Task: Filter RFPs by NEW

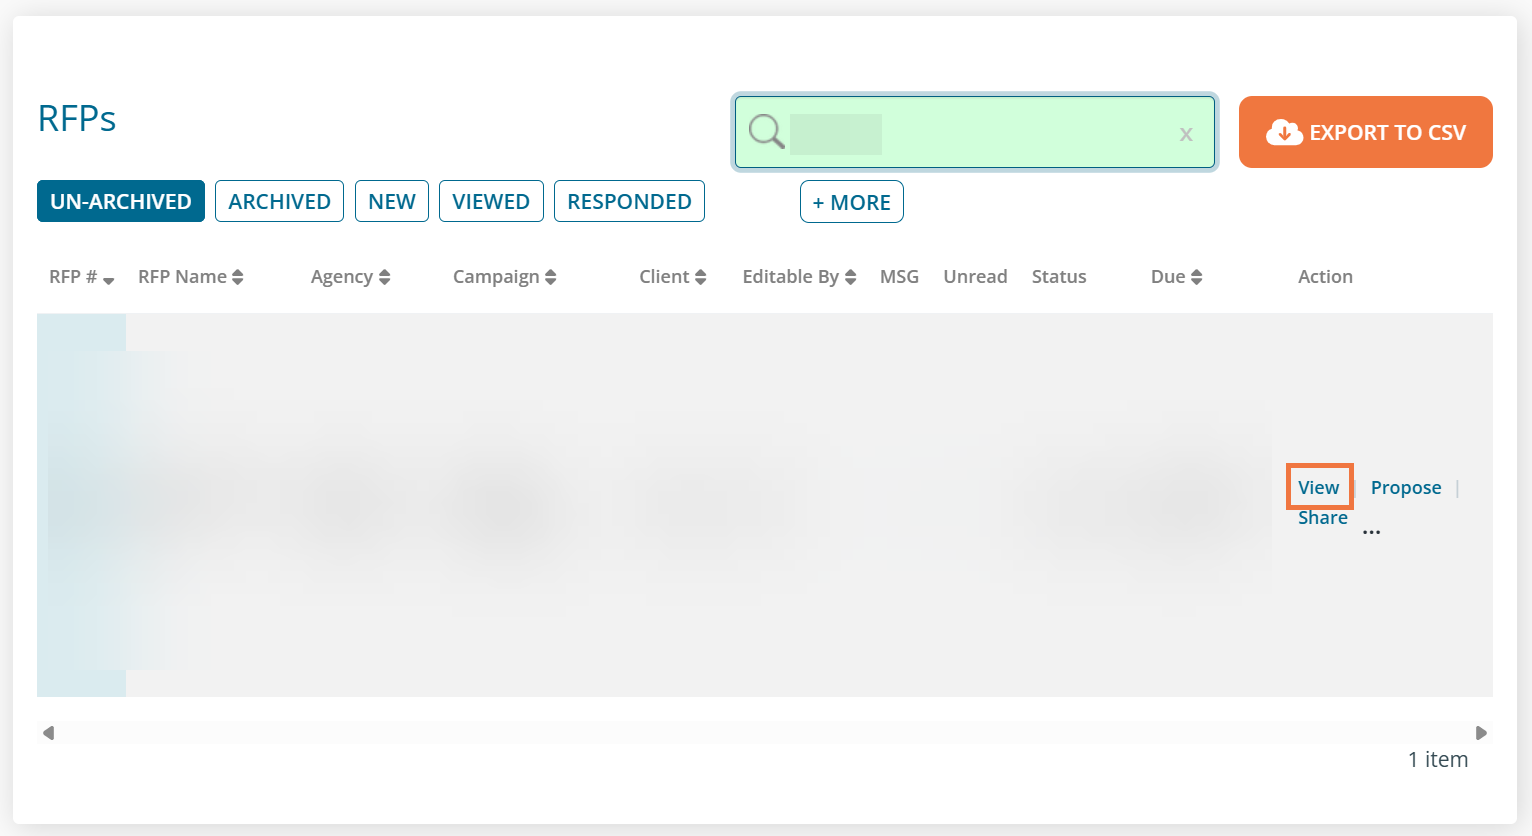Action: (x=392, y=201)
